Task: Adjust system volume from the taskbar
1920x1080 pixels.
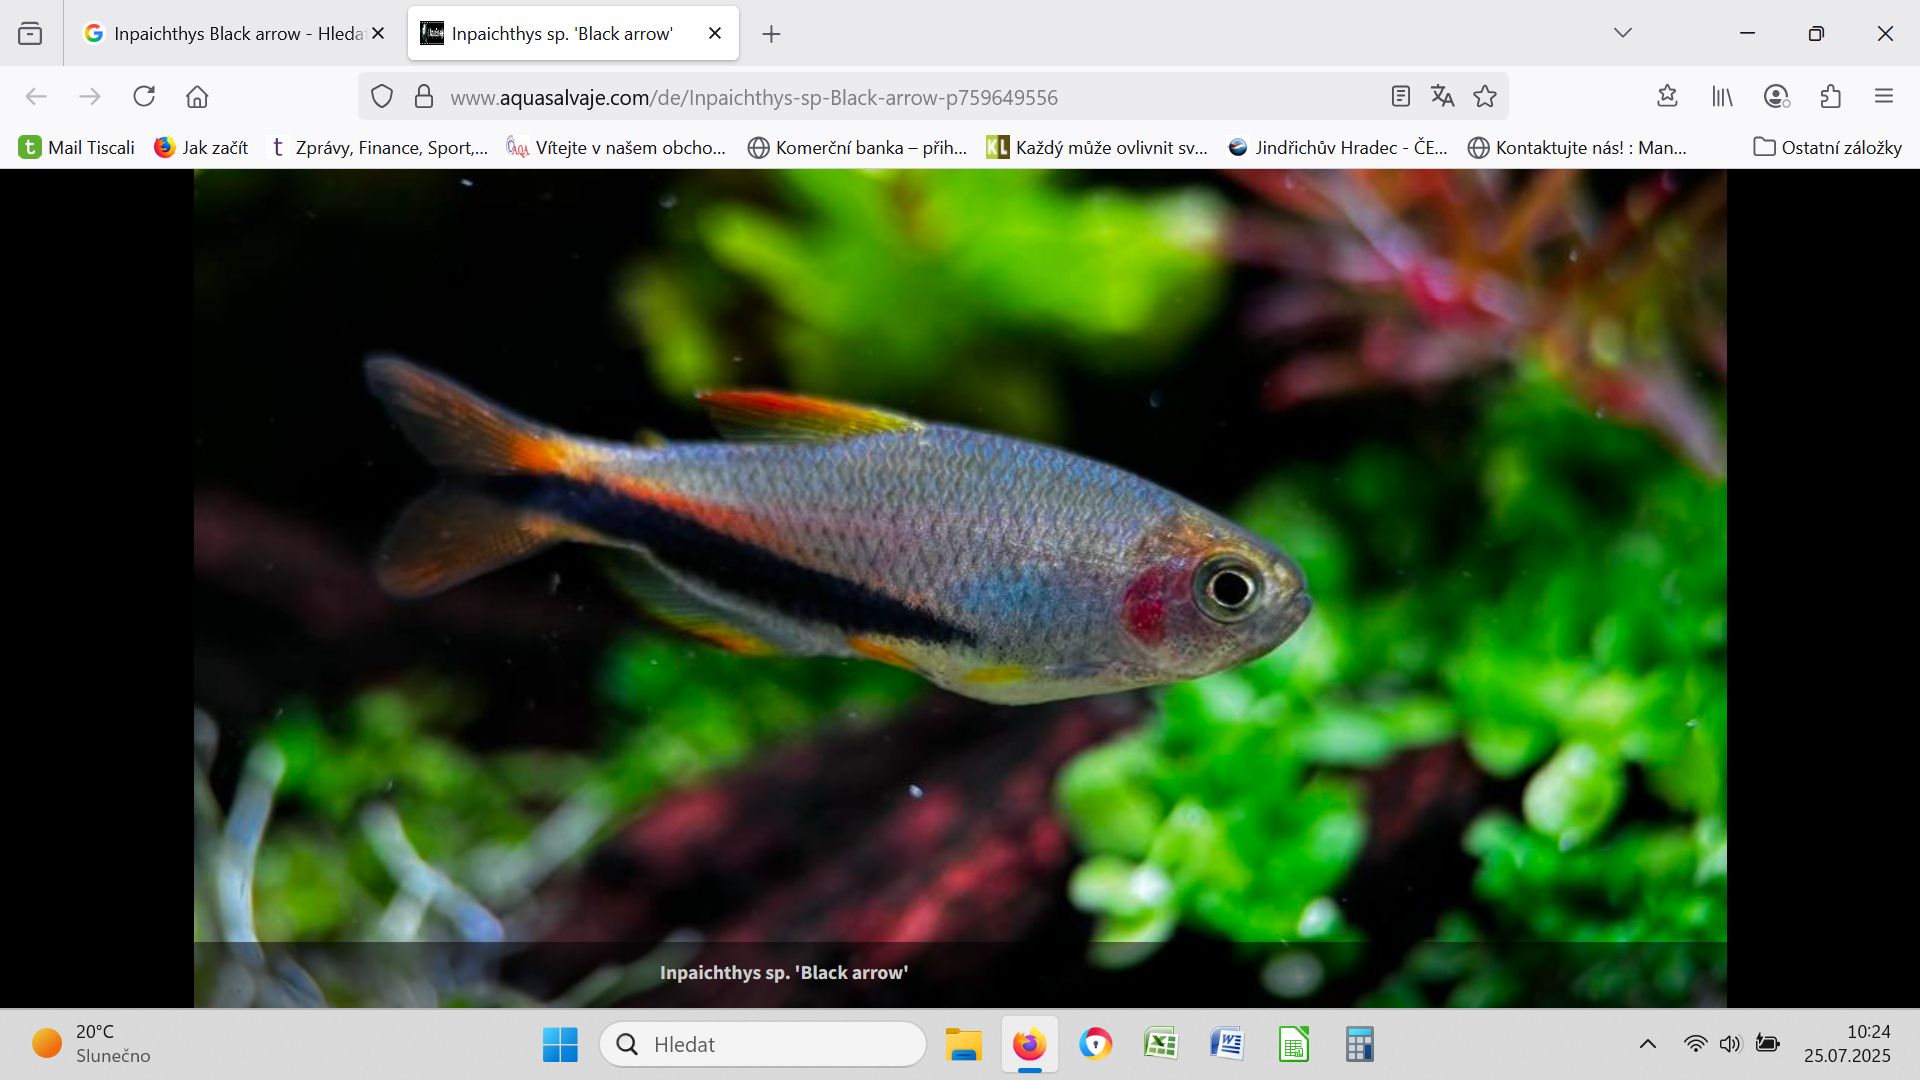Action: pos(1731,1043)
